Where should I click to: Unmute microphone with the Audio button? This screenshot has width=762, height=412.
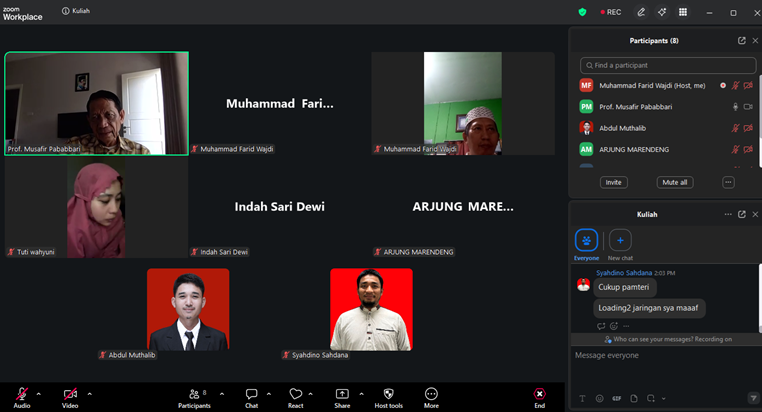pos(22,398)
